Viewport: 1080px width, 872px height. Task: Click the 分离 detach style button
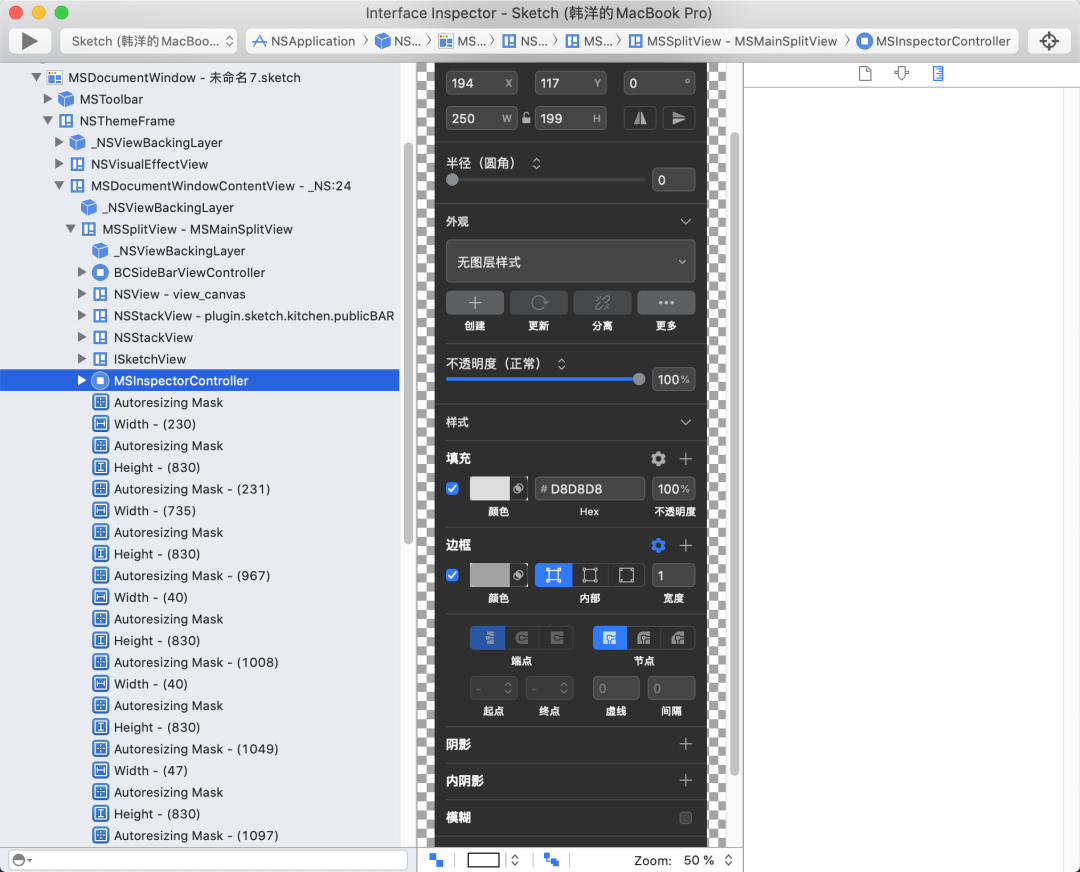(602, 302)
